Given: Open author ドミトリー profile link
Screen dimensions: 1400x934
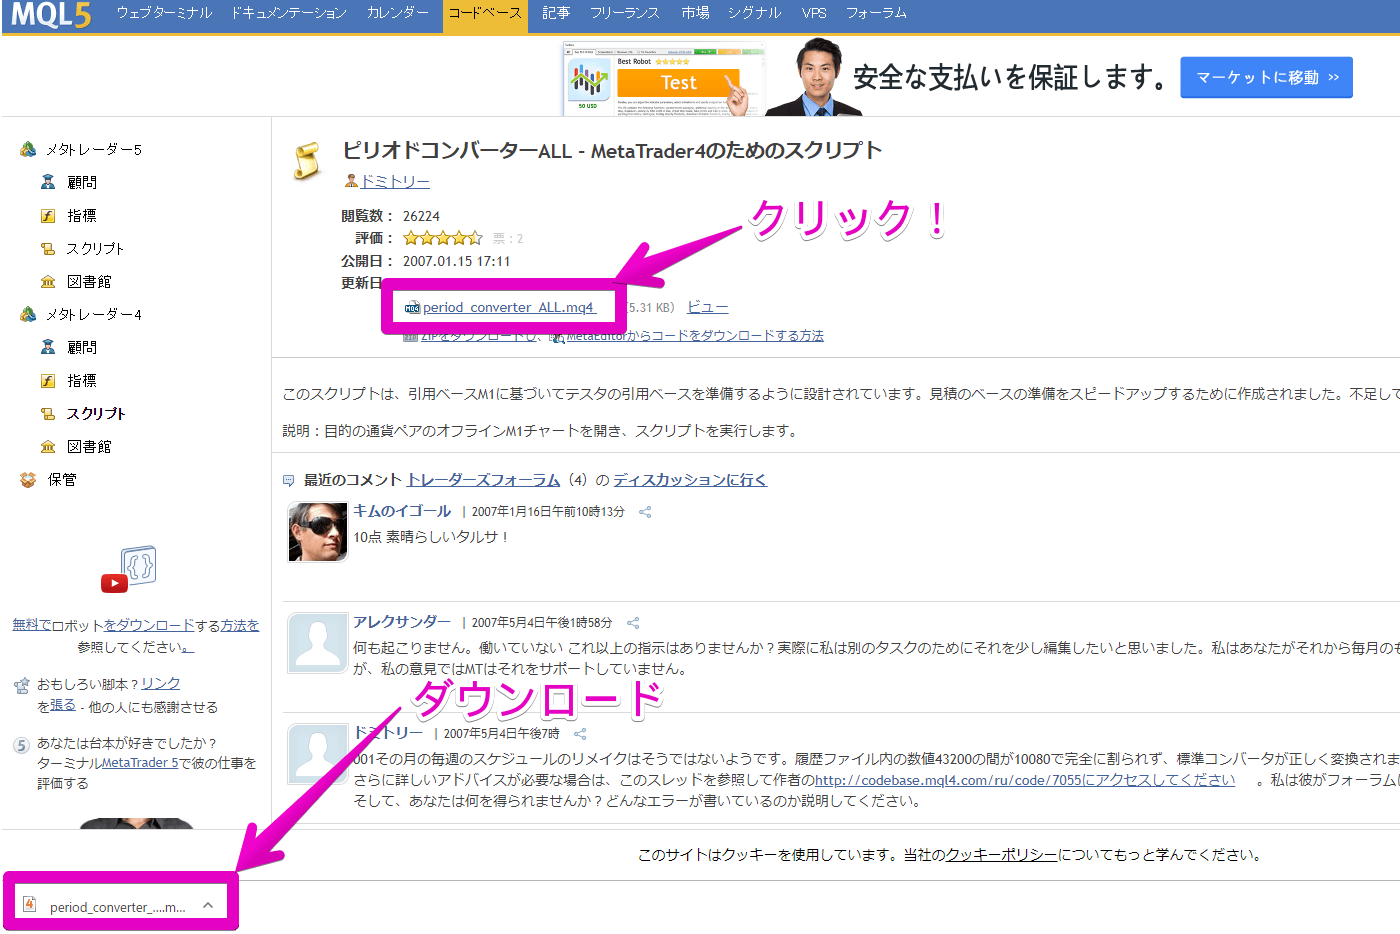Looking at the screenshot, I should 395,181.
